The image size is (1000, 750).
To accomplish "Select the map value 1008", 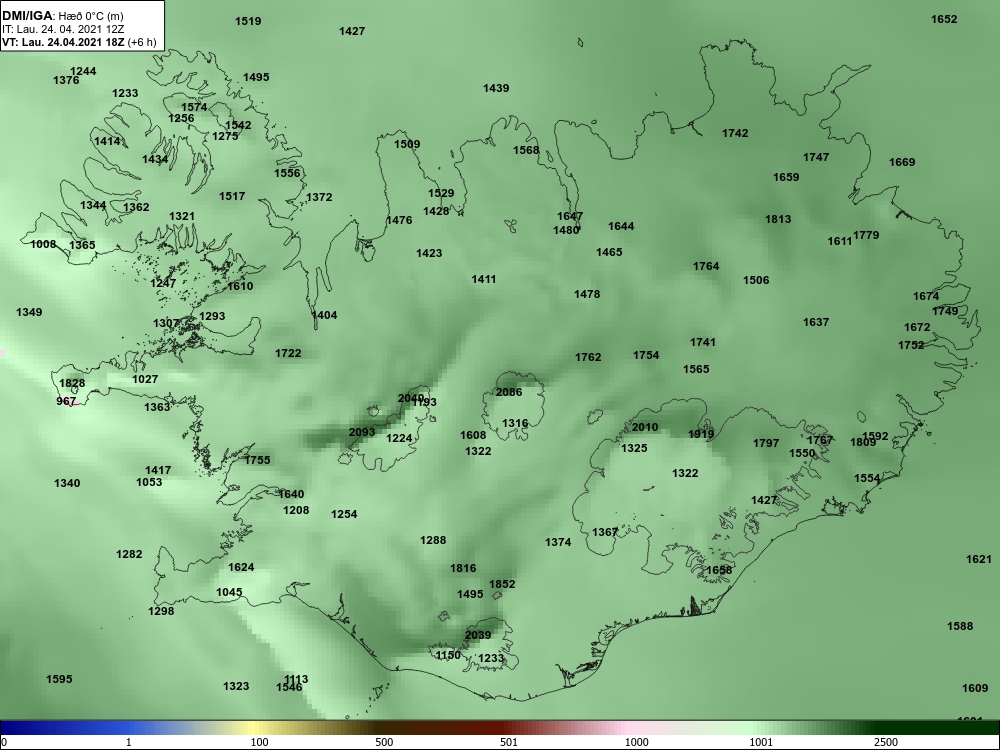I will 43,244.
